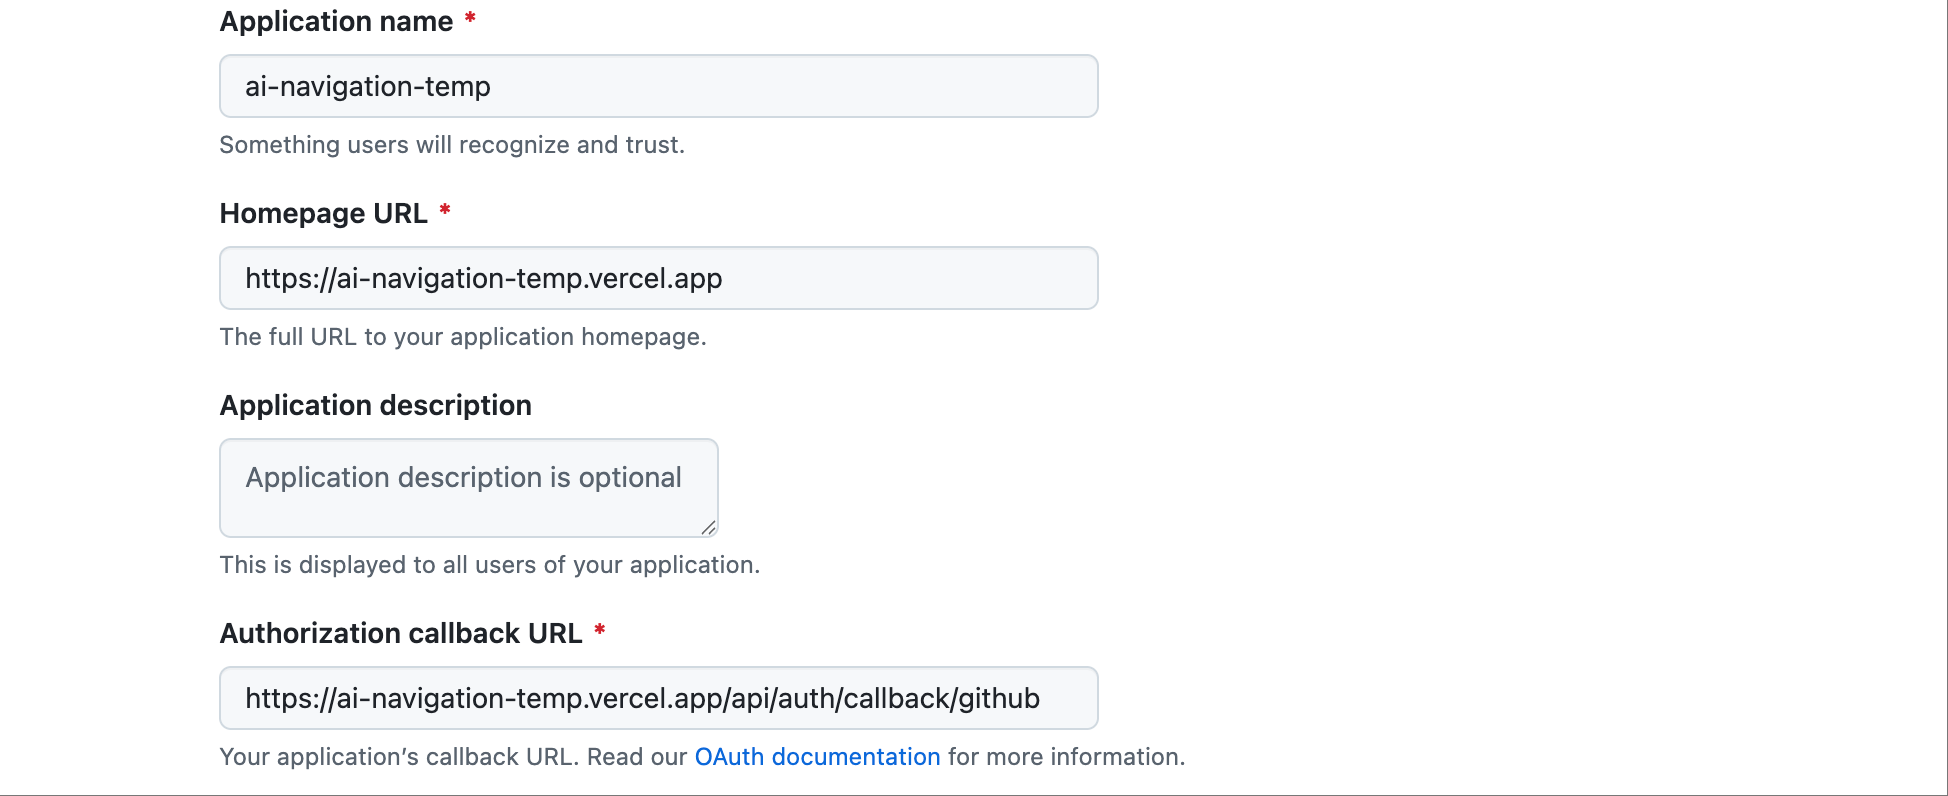Click the Authorization callback URL label
Image resolution: width=1948 pixels, height=796 pixels.
(x=402, y=633)
